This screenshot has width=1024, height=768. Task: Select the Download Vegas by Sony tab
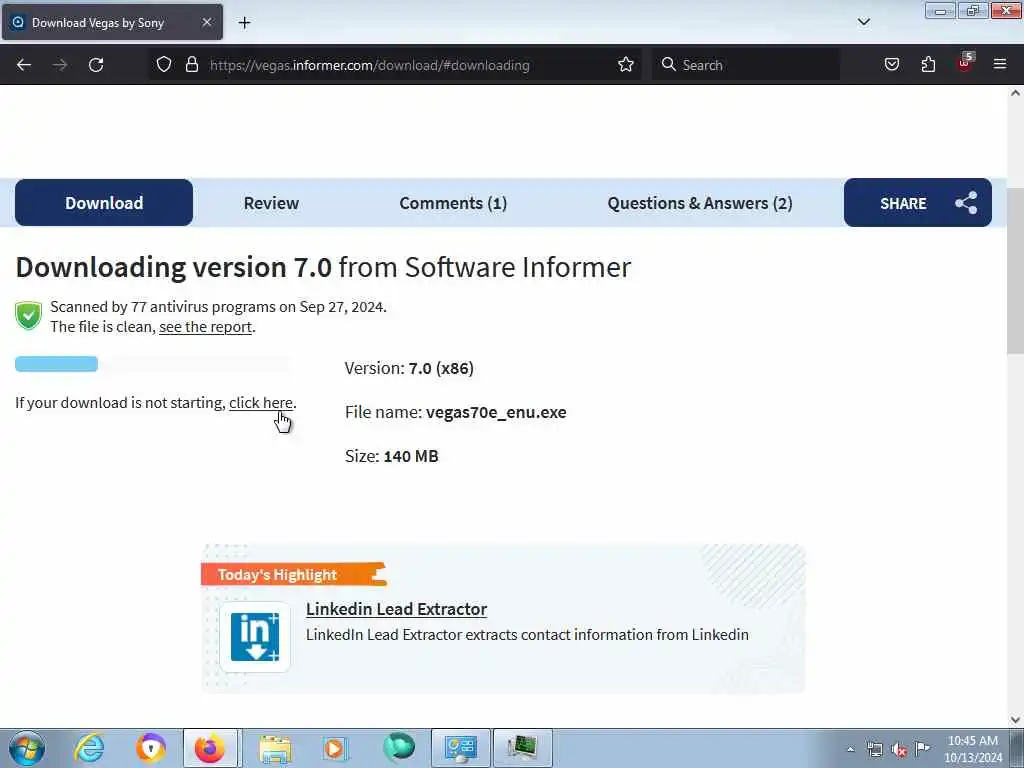(112, 23)
